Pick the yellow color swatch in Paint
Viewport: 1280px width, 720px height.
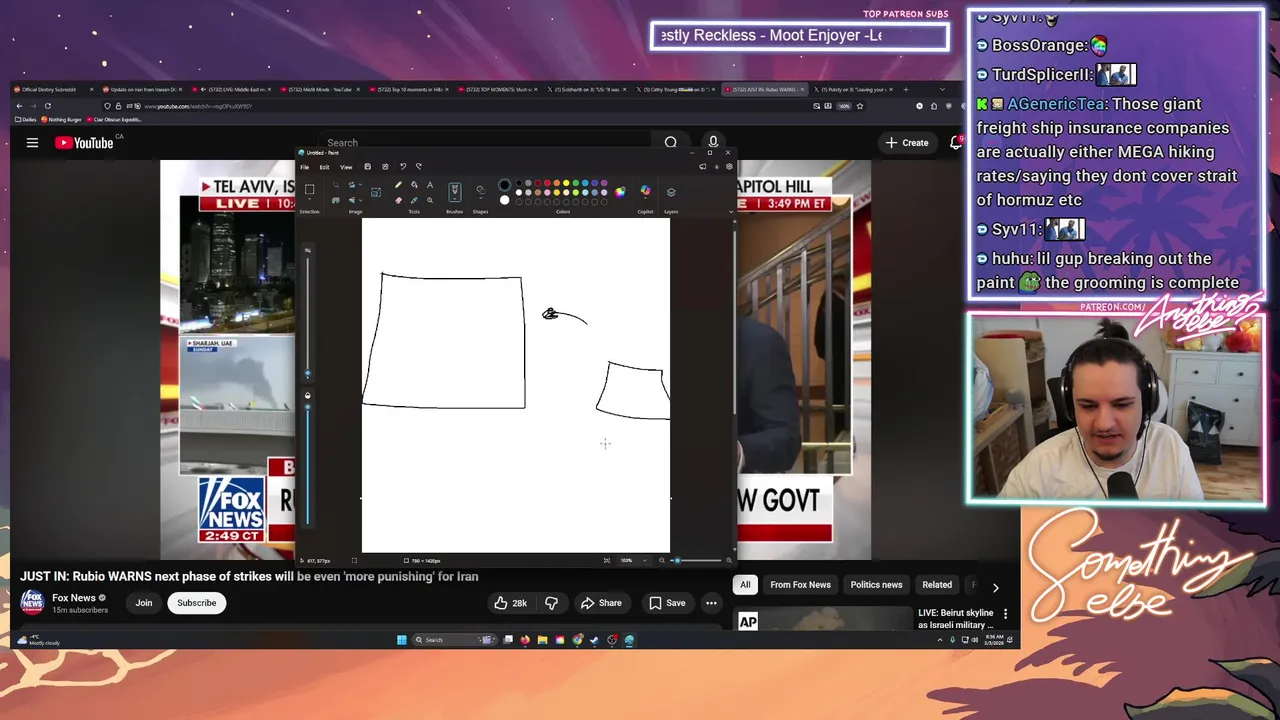click(x=566, y=183)
